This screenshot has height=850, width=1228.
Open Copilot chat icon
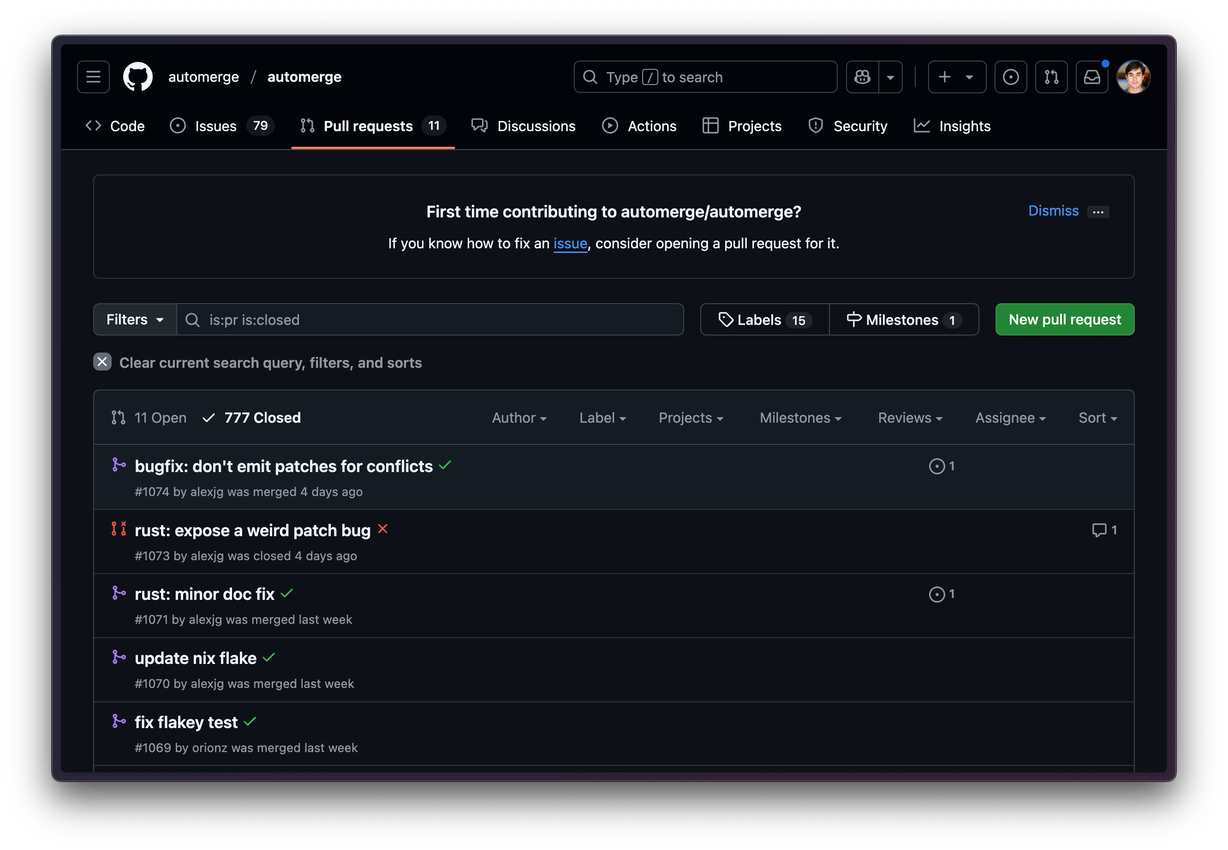click(862, 77)
